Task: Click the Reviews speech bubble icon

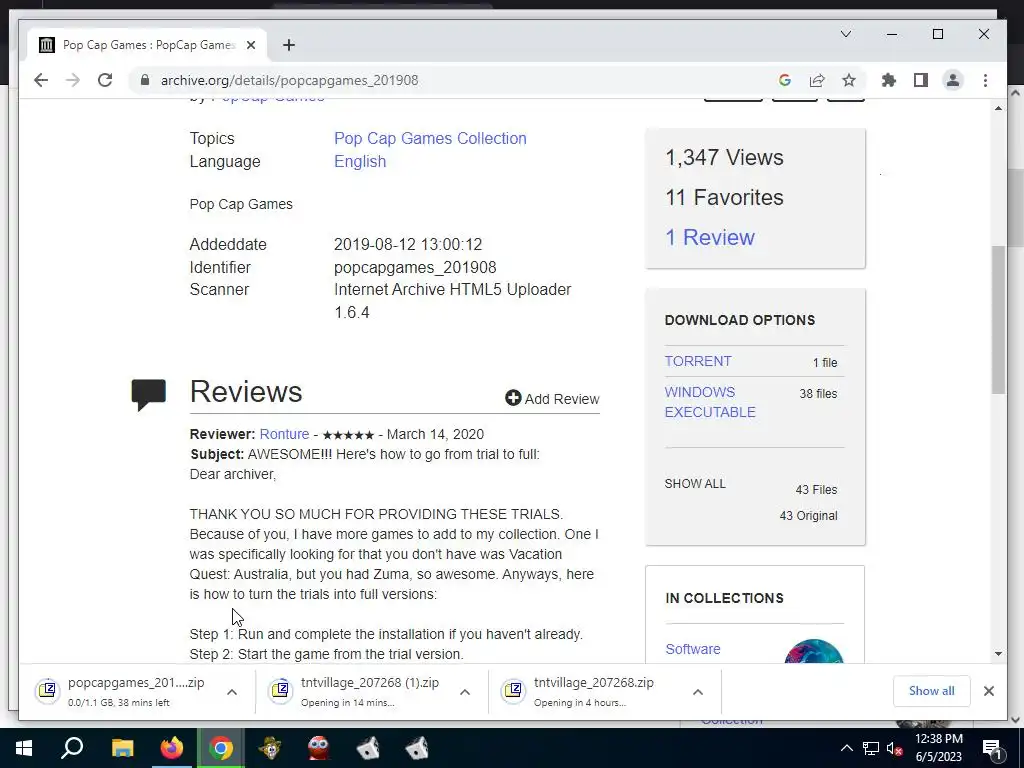Action: point(149,394)
